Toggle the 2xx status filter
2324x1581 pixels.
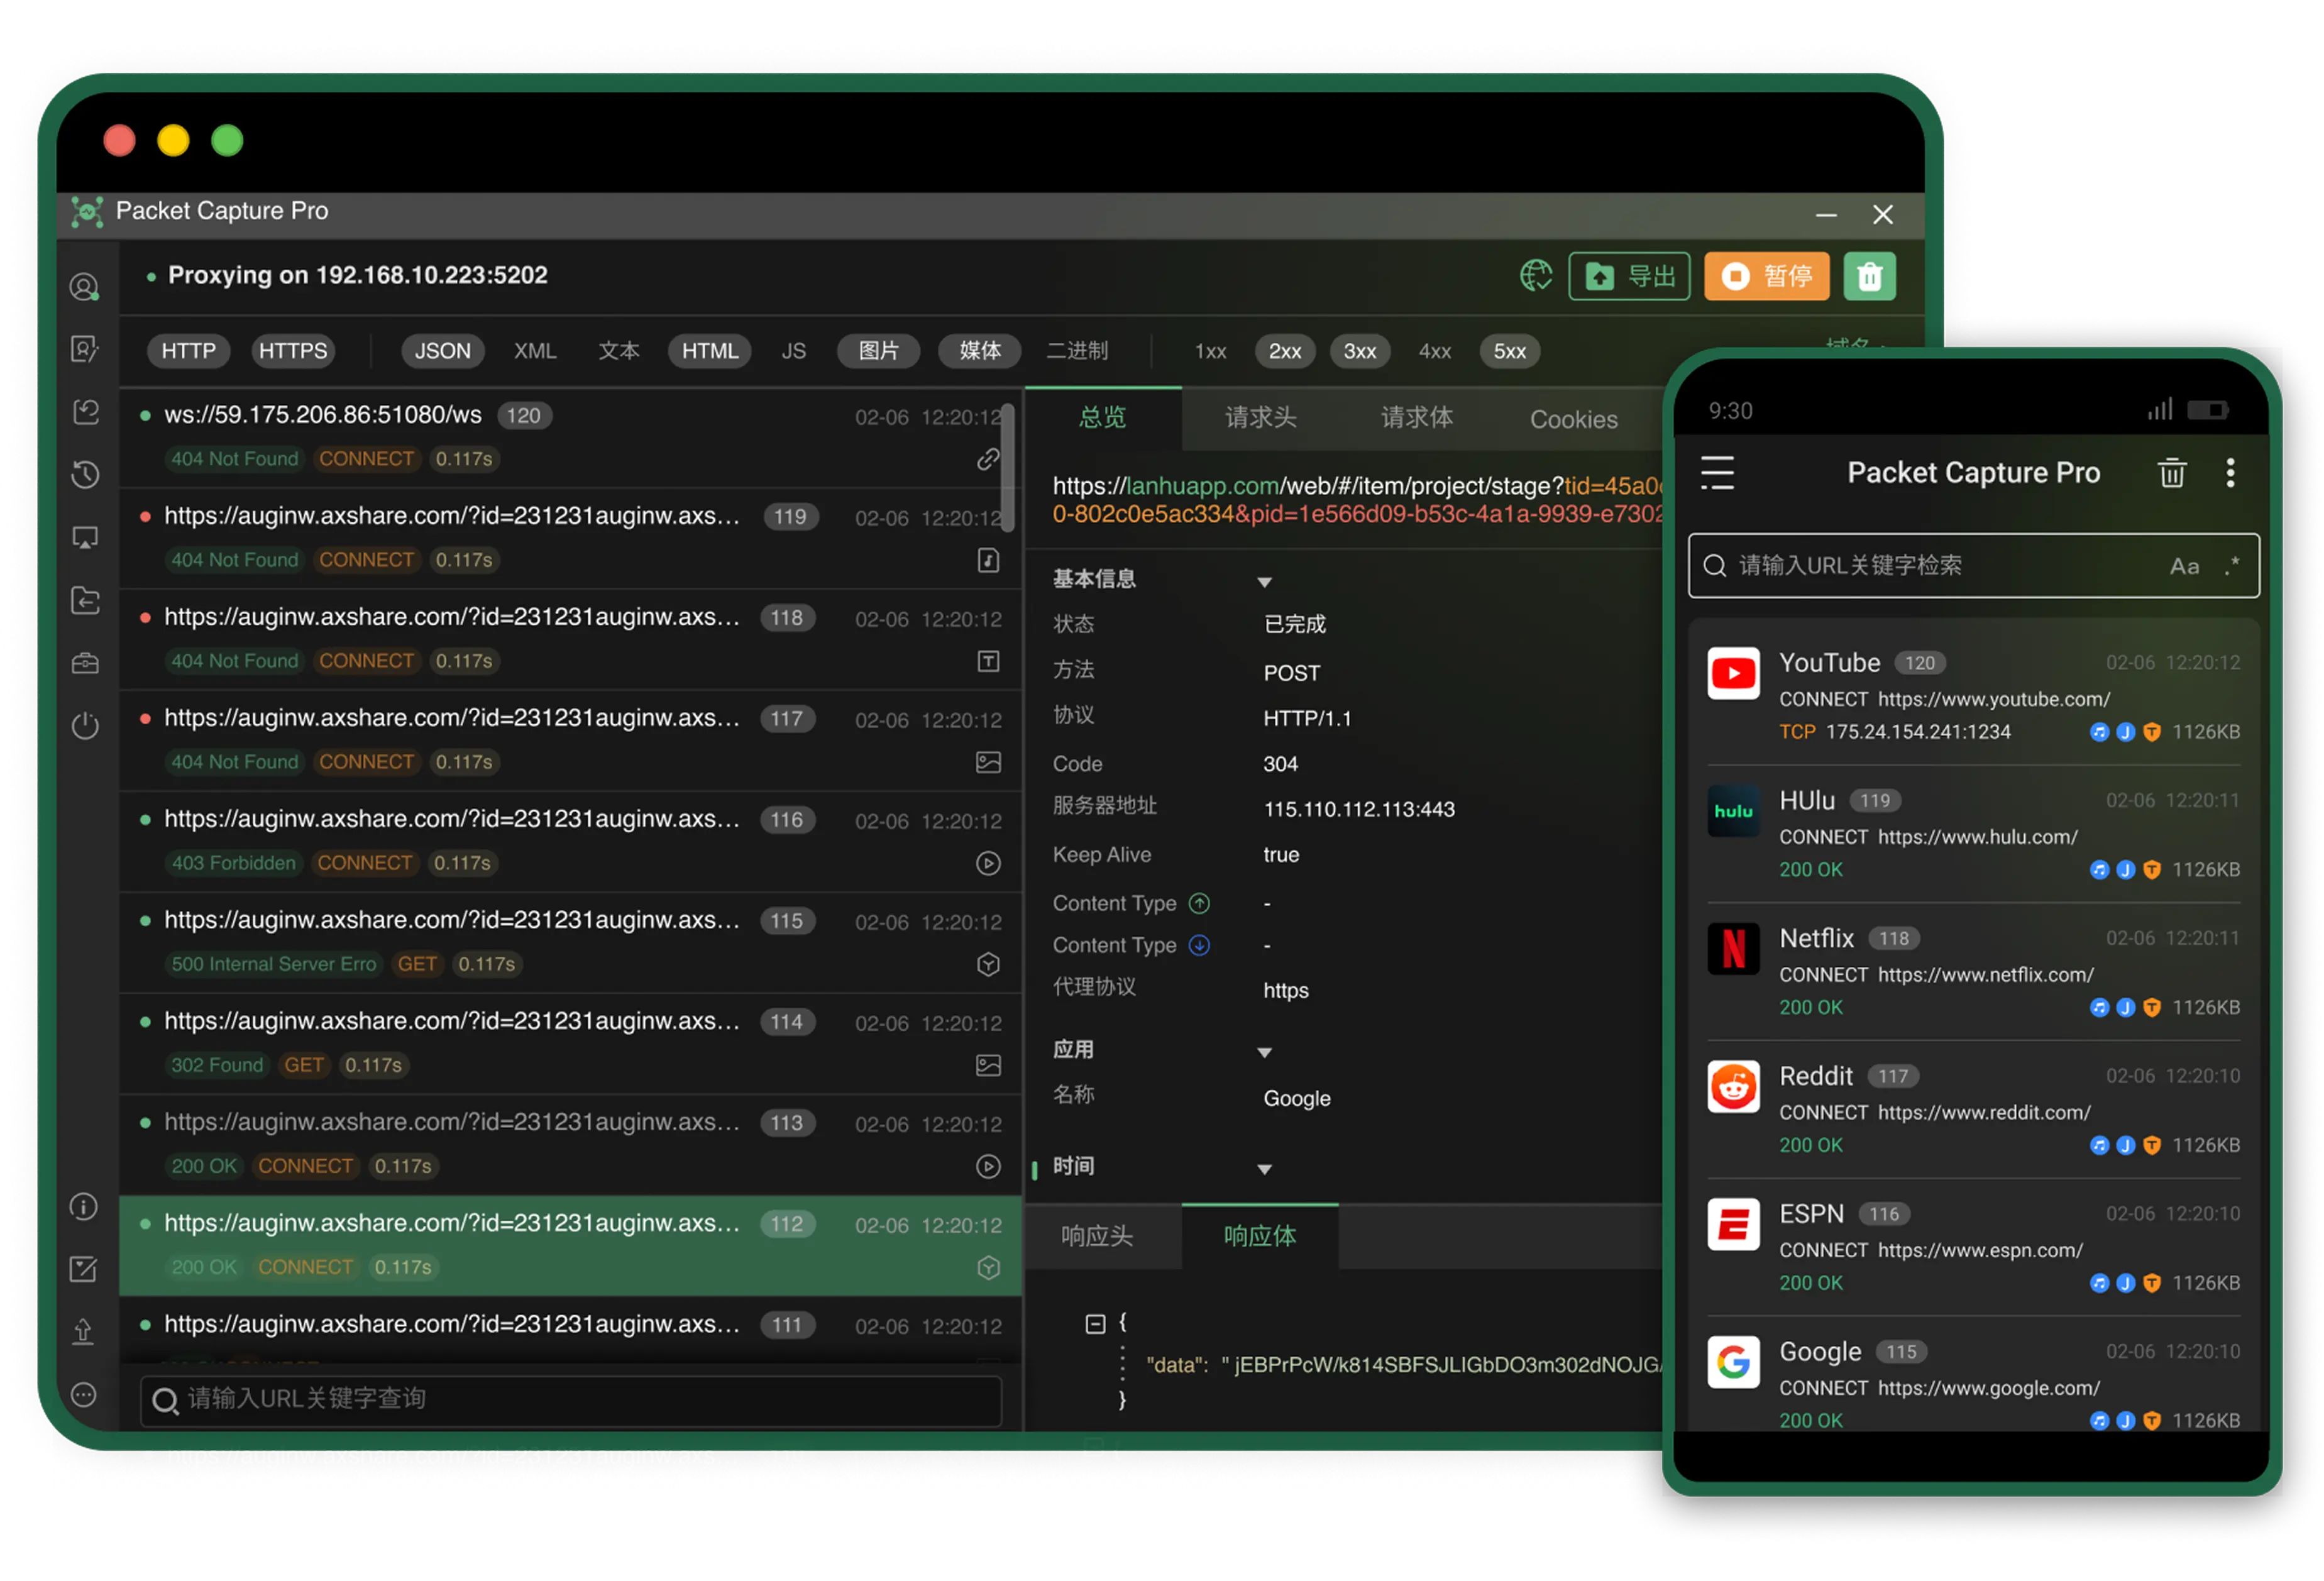click(1285, 351)
